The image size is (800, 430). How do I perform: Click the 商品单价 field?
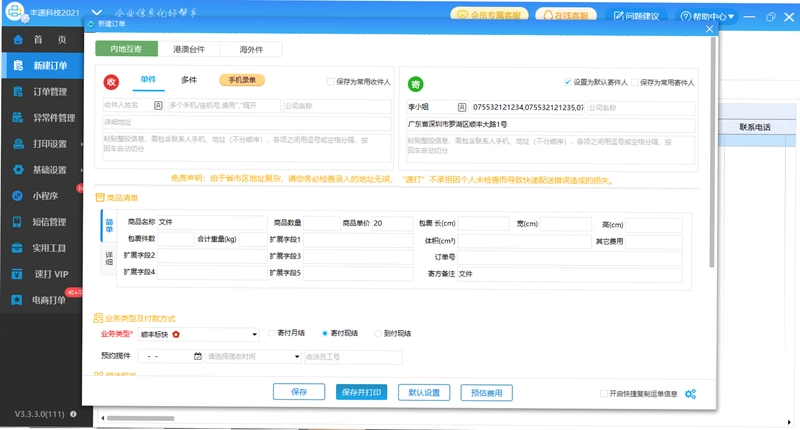tap(392, 223)
